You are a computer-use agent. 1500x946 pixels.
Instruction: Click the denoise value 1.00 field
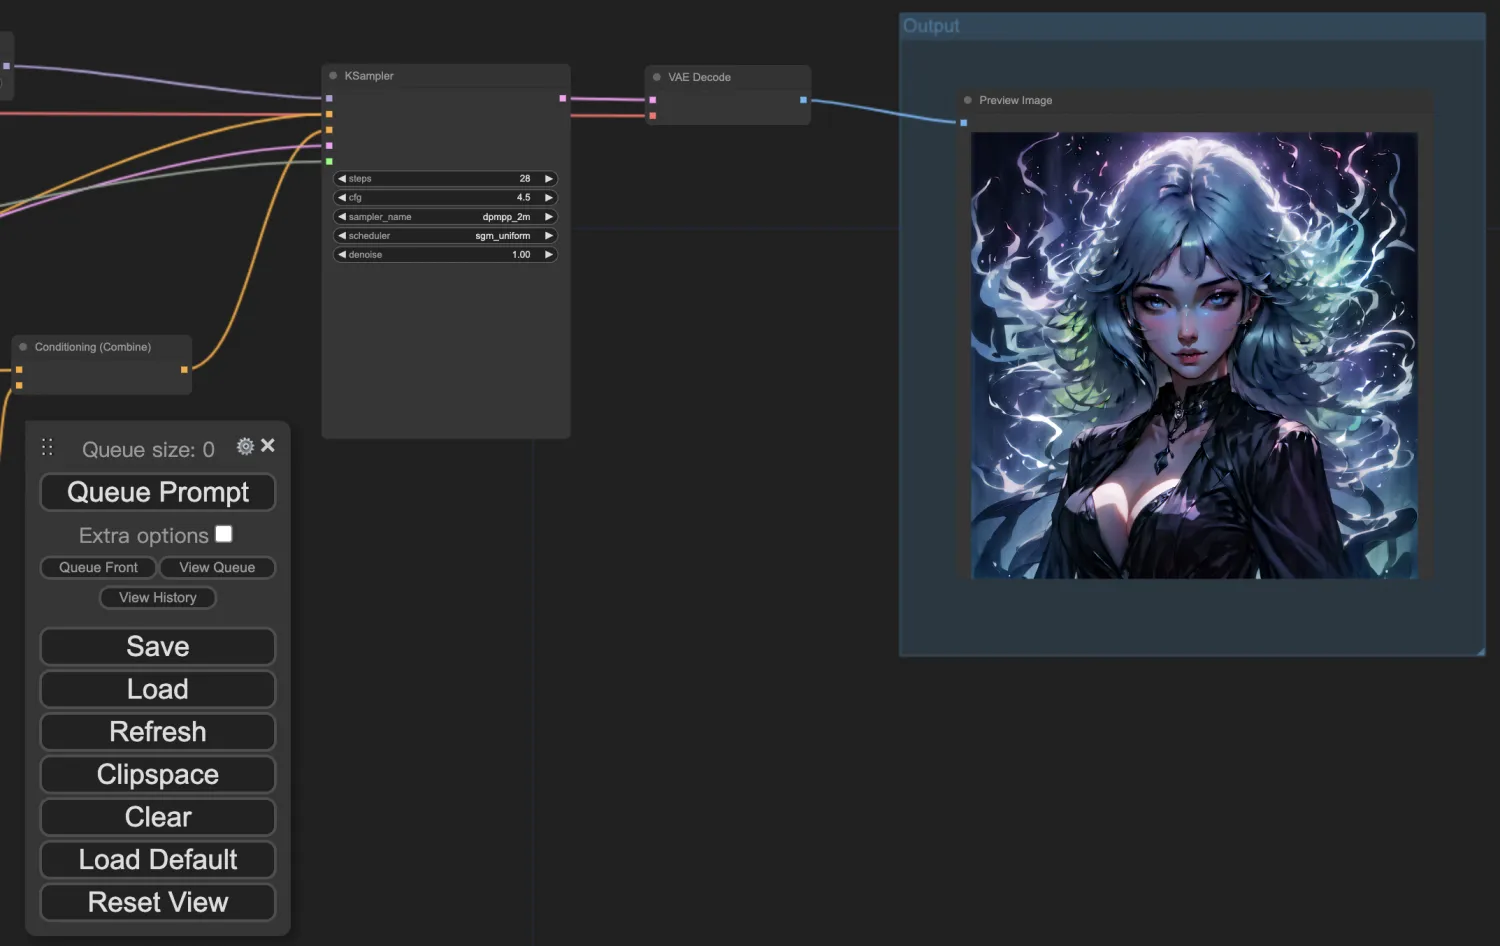tap(445, 255)
